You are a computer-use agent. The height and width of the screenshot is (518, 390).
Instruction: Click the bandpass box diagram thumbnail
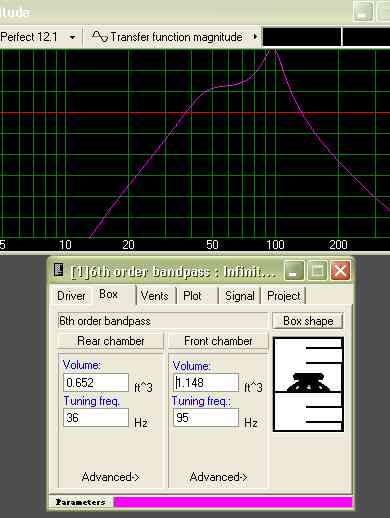308,384
